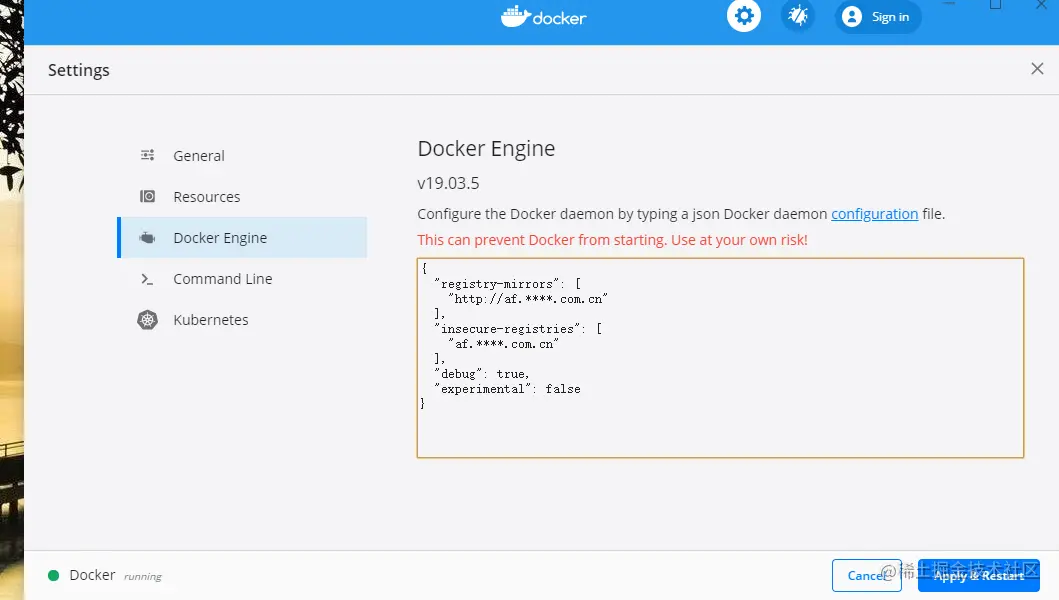This screenshot has width=1059, height=600.
Task: Click the "debug": true line
Action: 482,374
